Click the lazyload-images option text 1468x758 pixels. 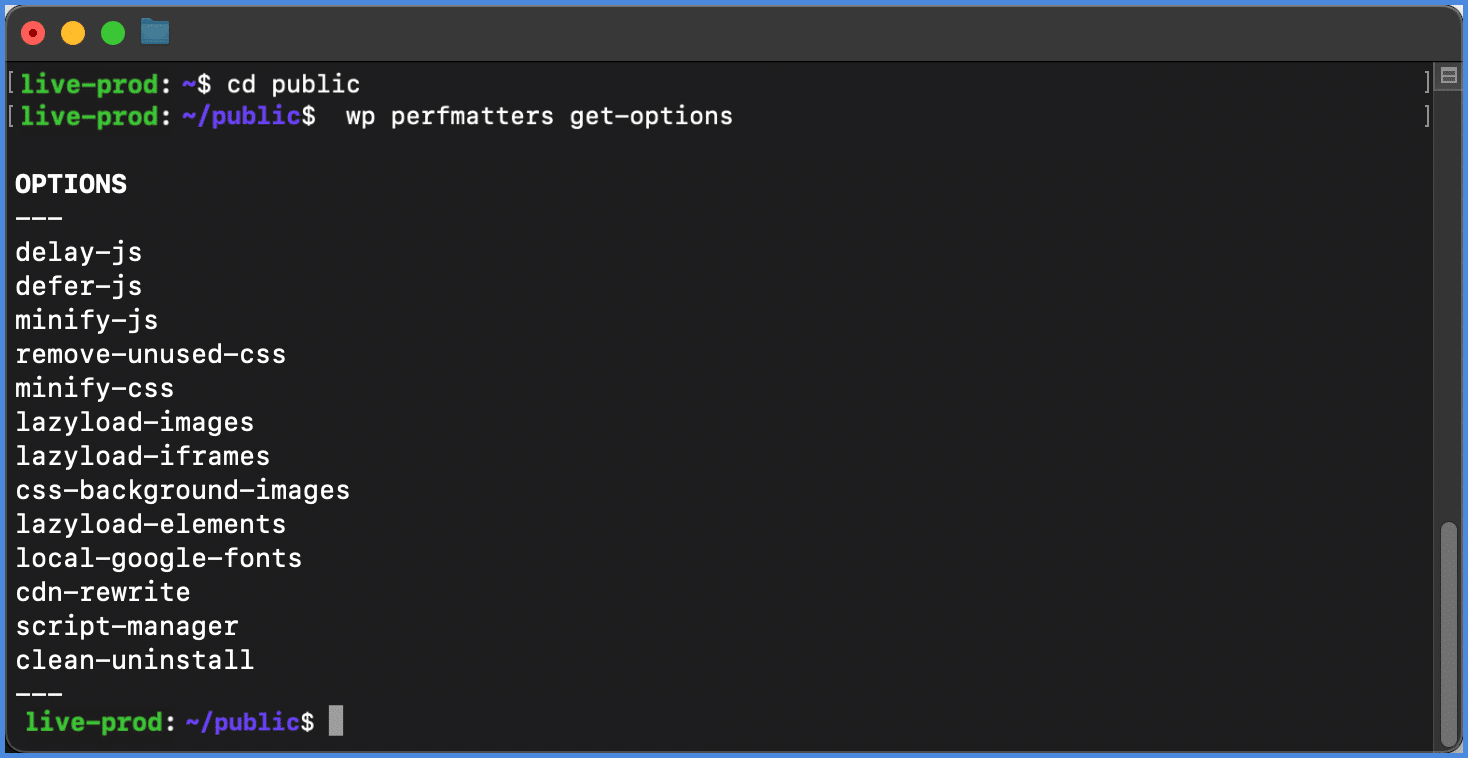point(134,422)
